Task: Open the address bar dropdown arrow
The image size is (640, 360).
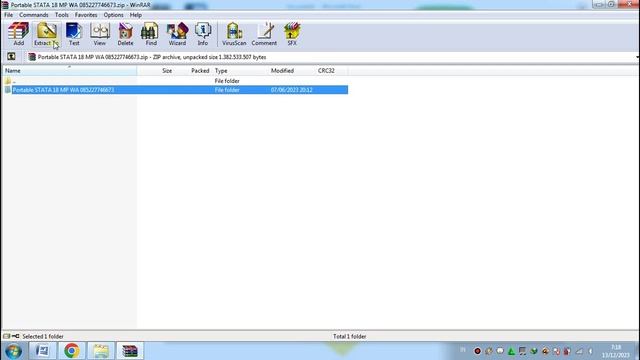Action: (x=637, y=57)
